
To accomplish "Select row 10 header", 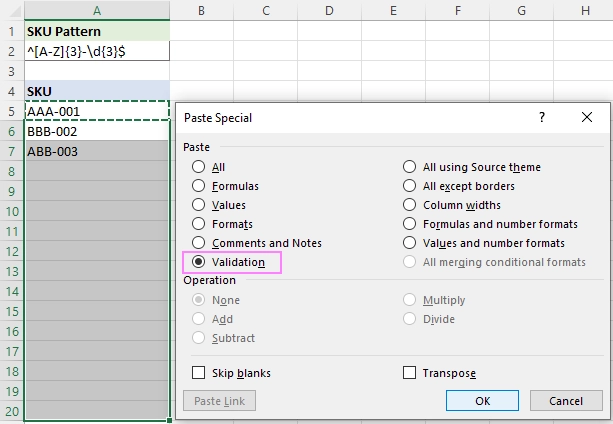I will (x=12, y=211).
